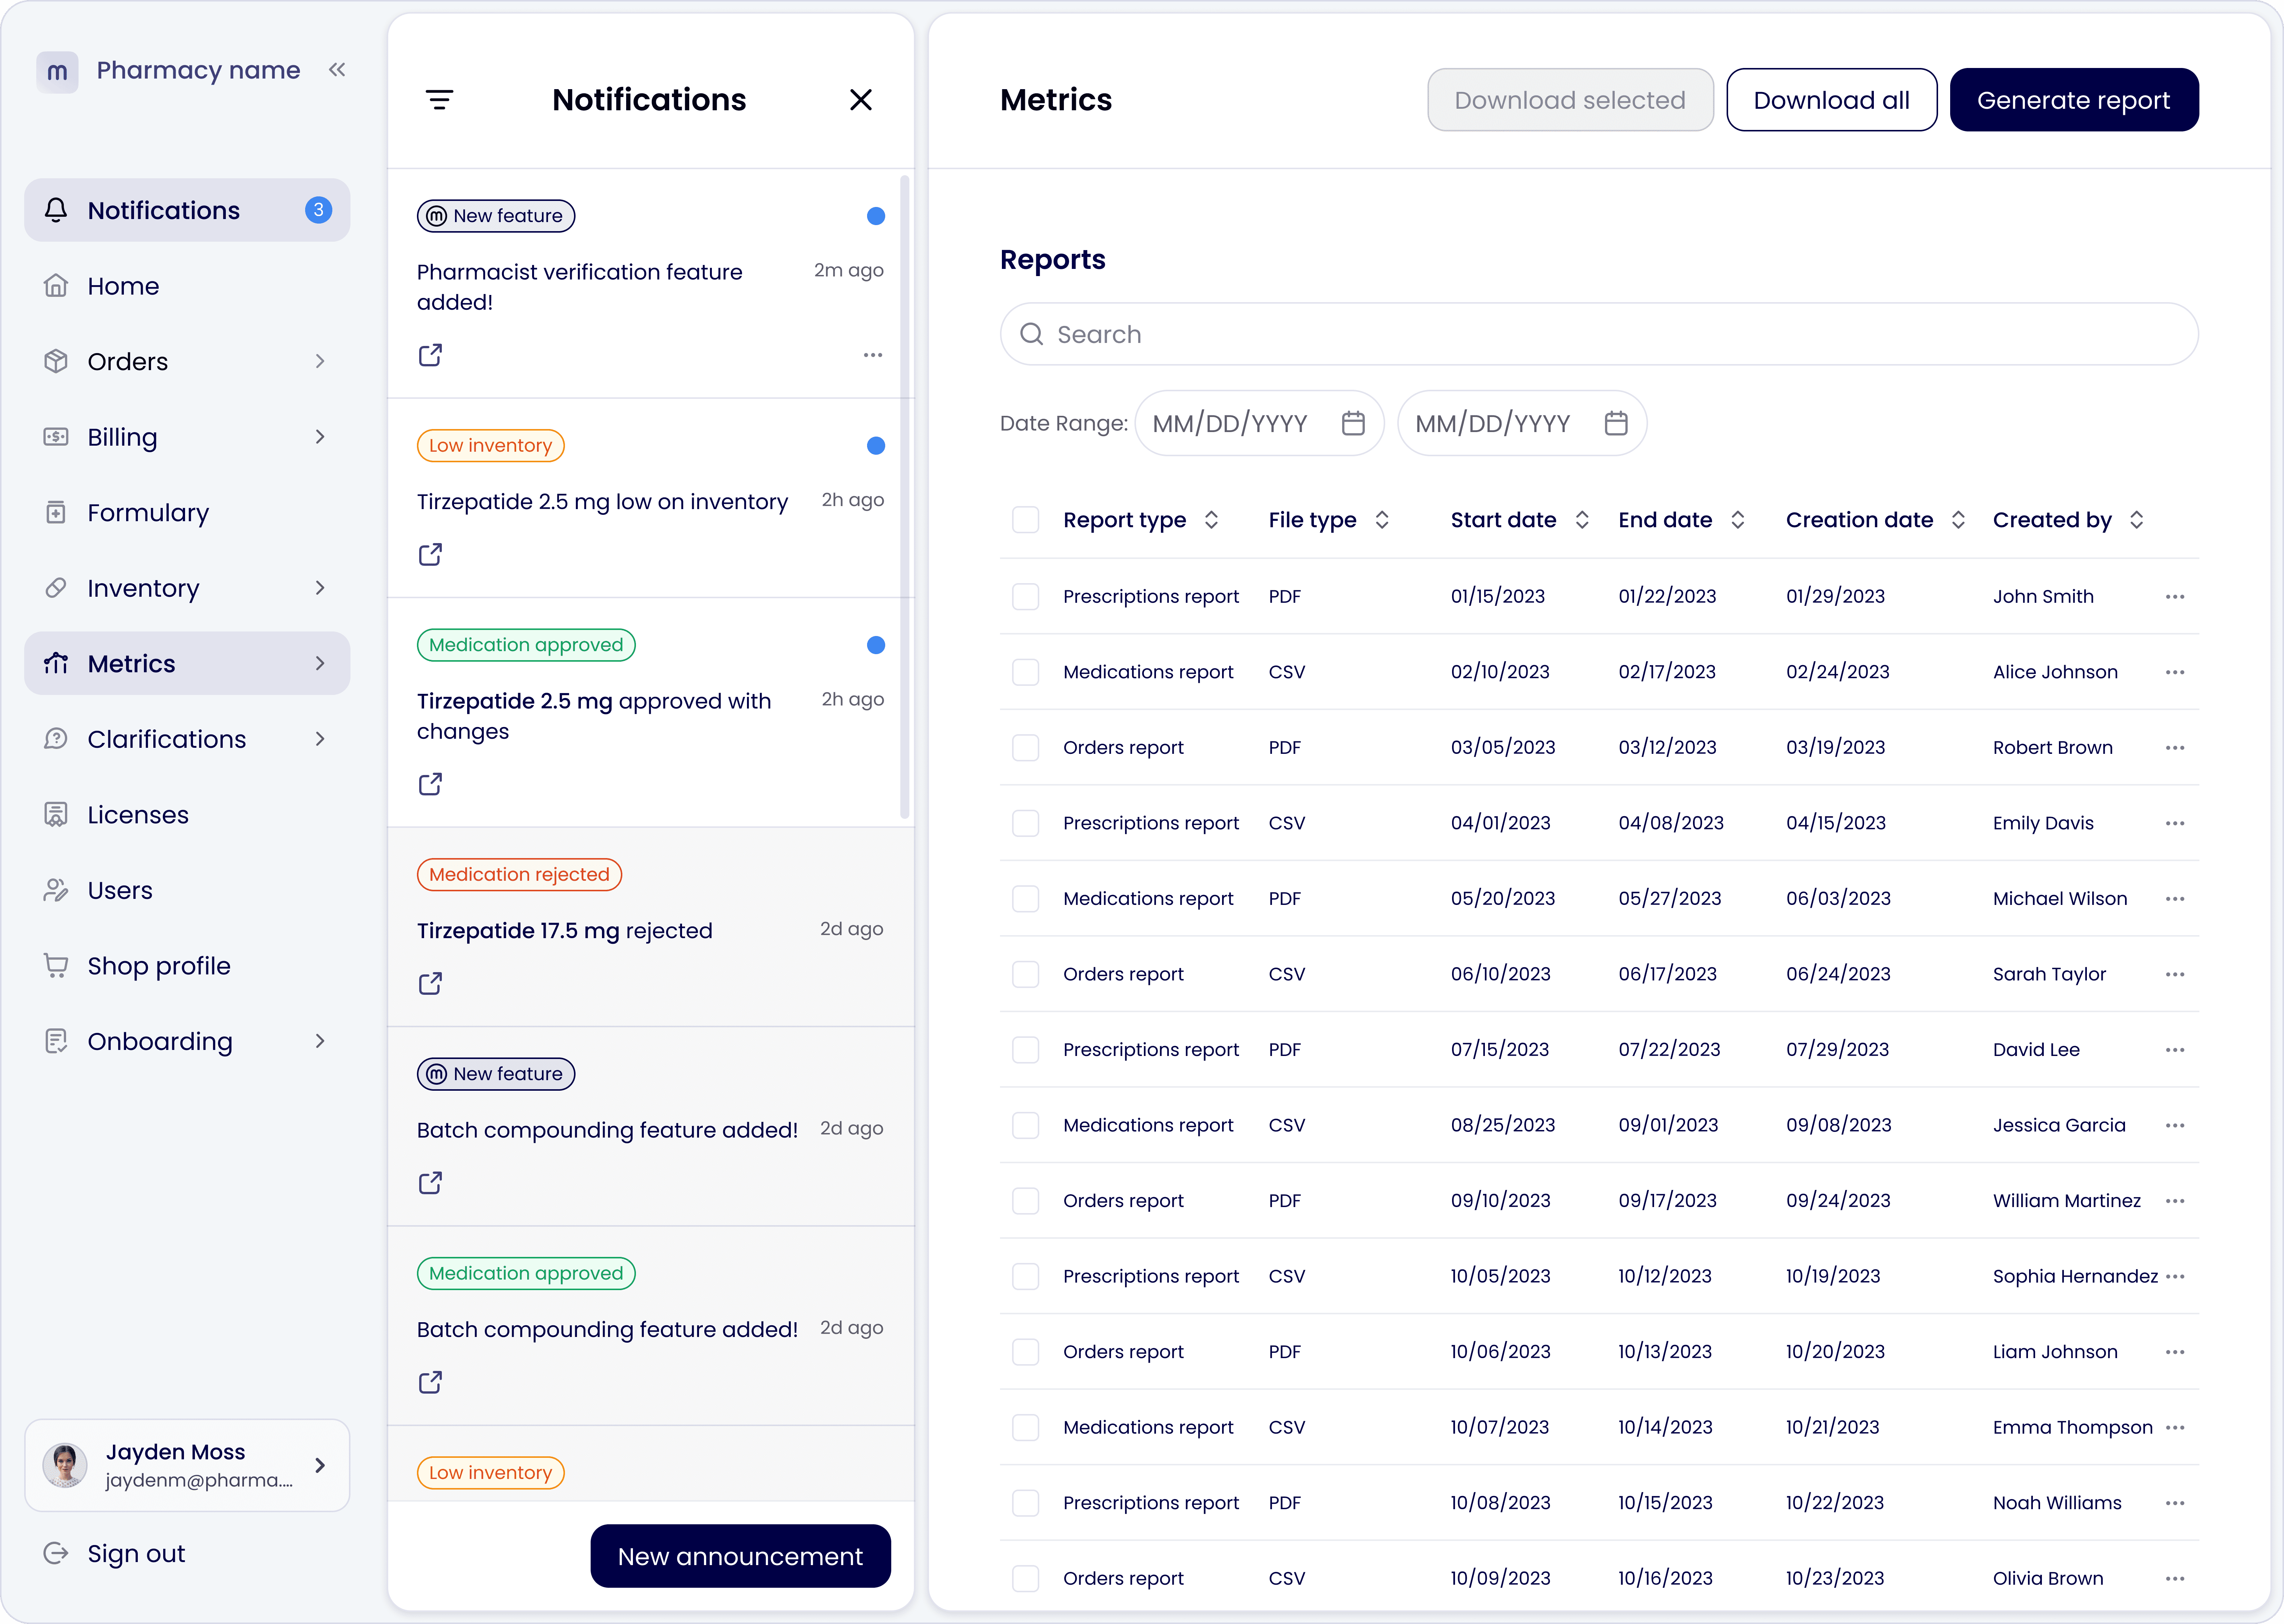2284x1624 pixels.
Task: Open row options for David Lee report
Action: 2175,1050
